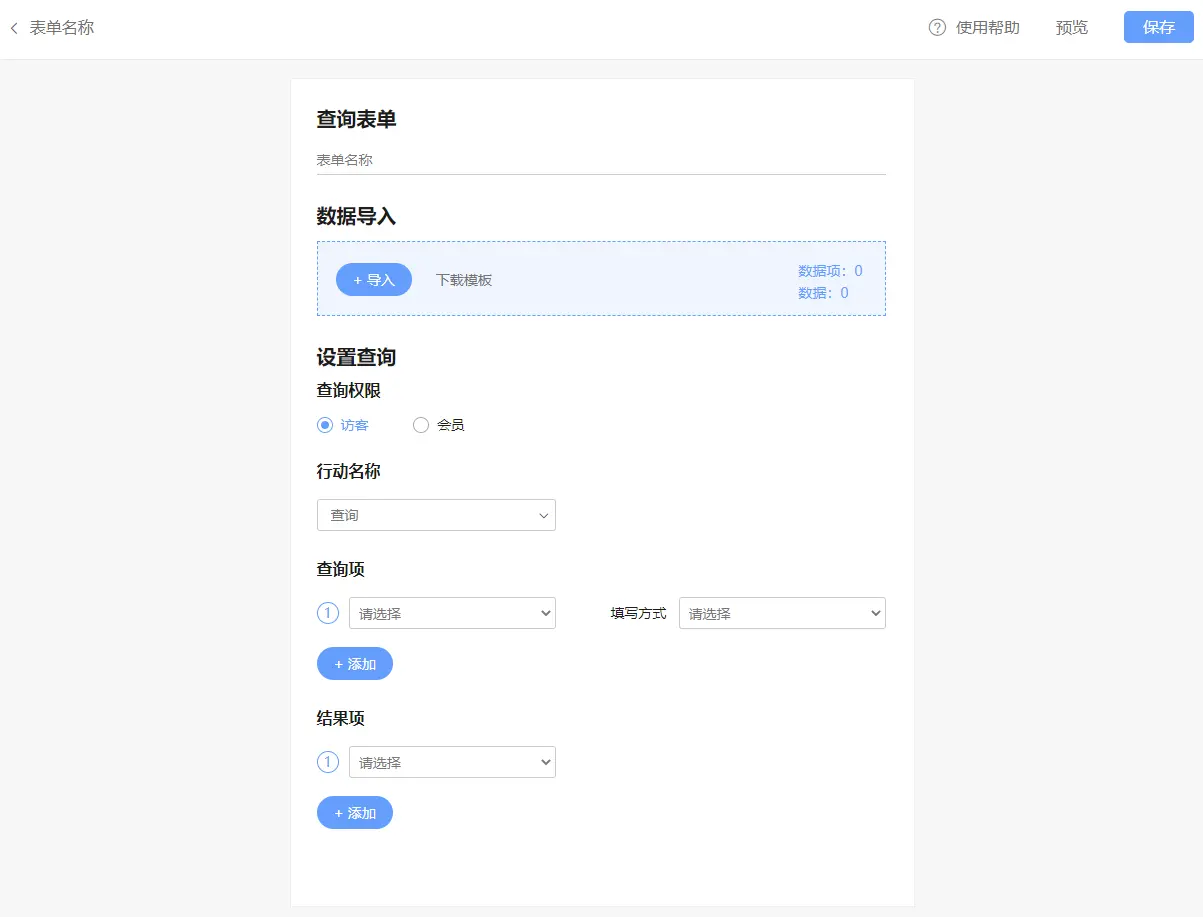Click the back arrow beside 表单名称
1203x917 pixels.
(x=14, y=28)
